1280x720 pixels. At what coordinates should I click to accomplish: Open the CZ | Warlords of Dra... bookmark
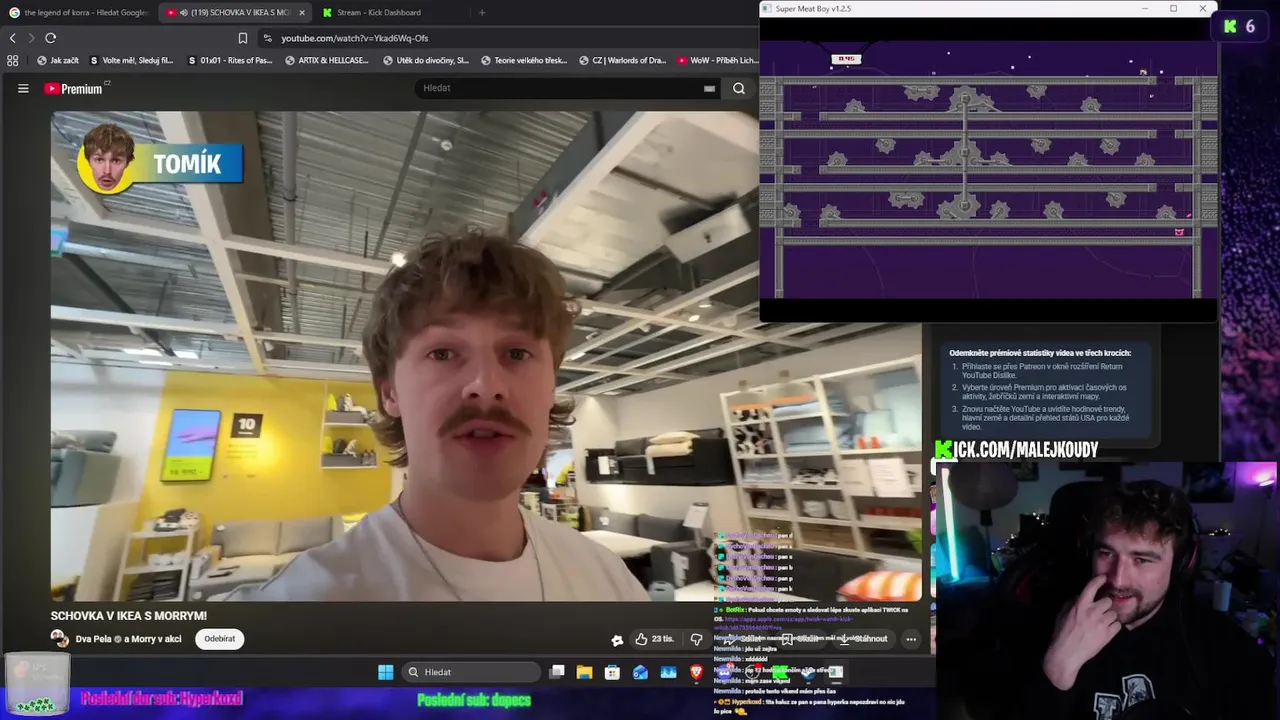(x=622, y=60)
